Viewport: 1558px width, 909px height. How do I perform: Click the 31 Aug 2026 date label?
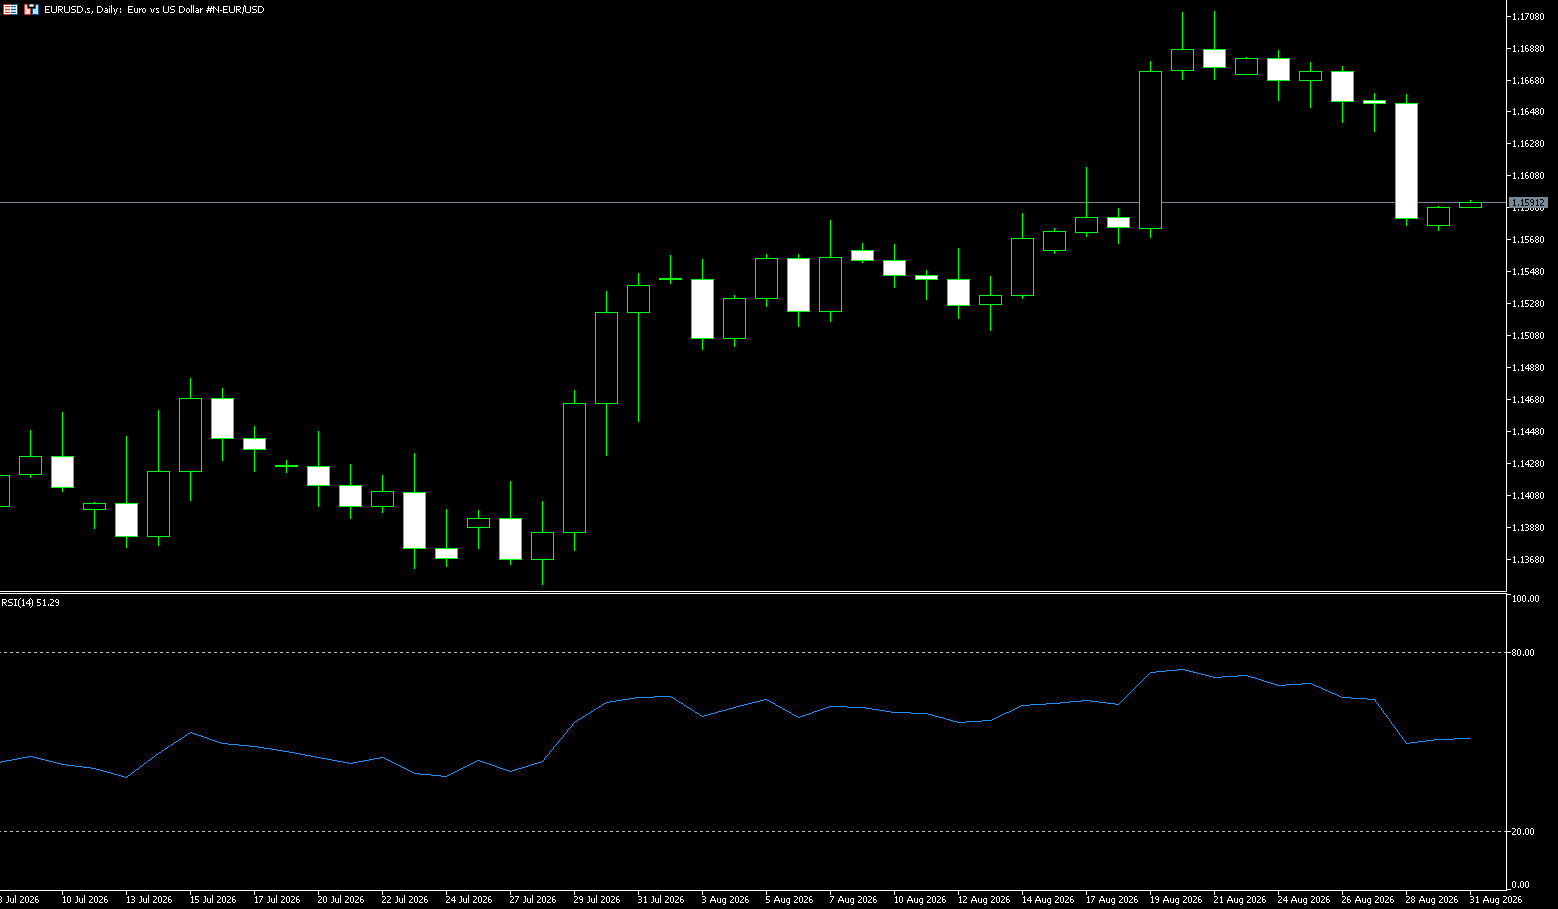[x=1495, y=900]
